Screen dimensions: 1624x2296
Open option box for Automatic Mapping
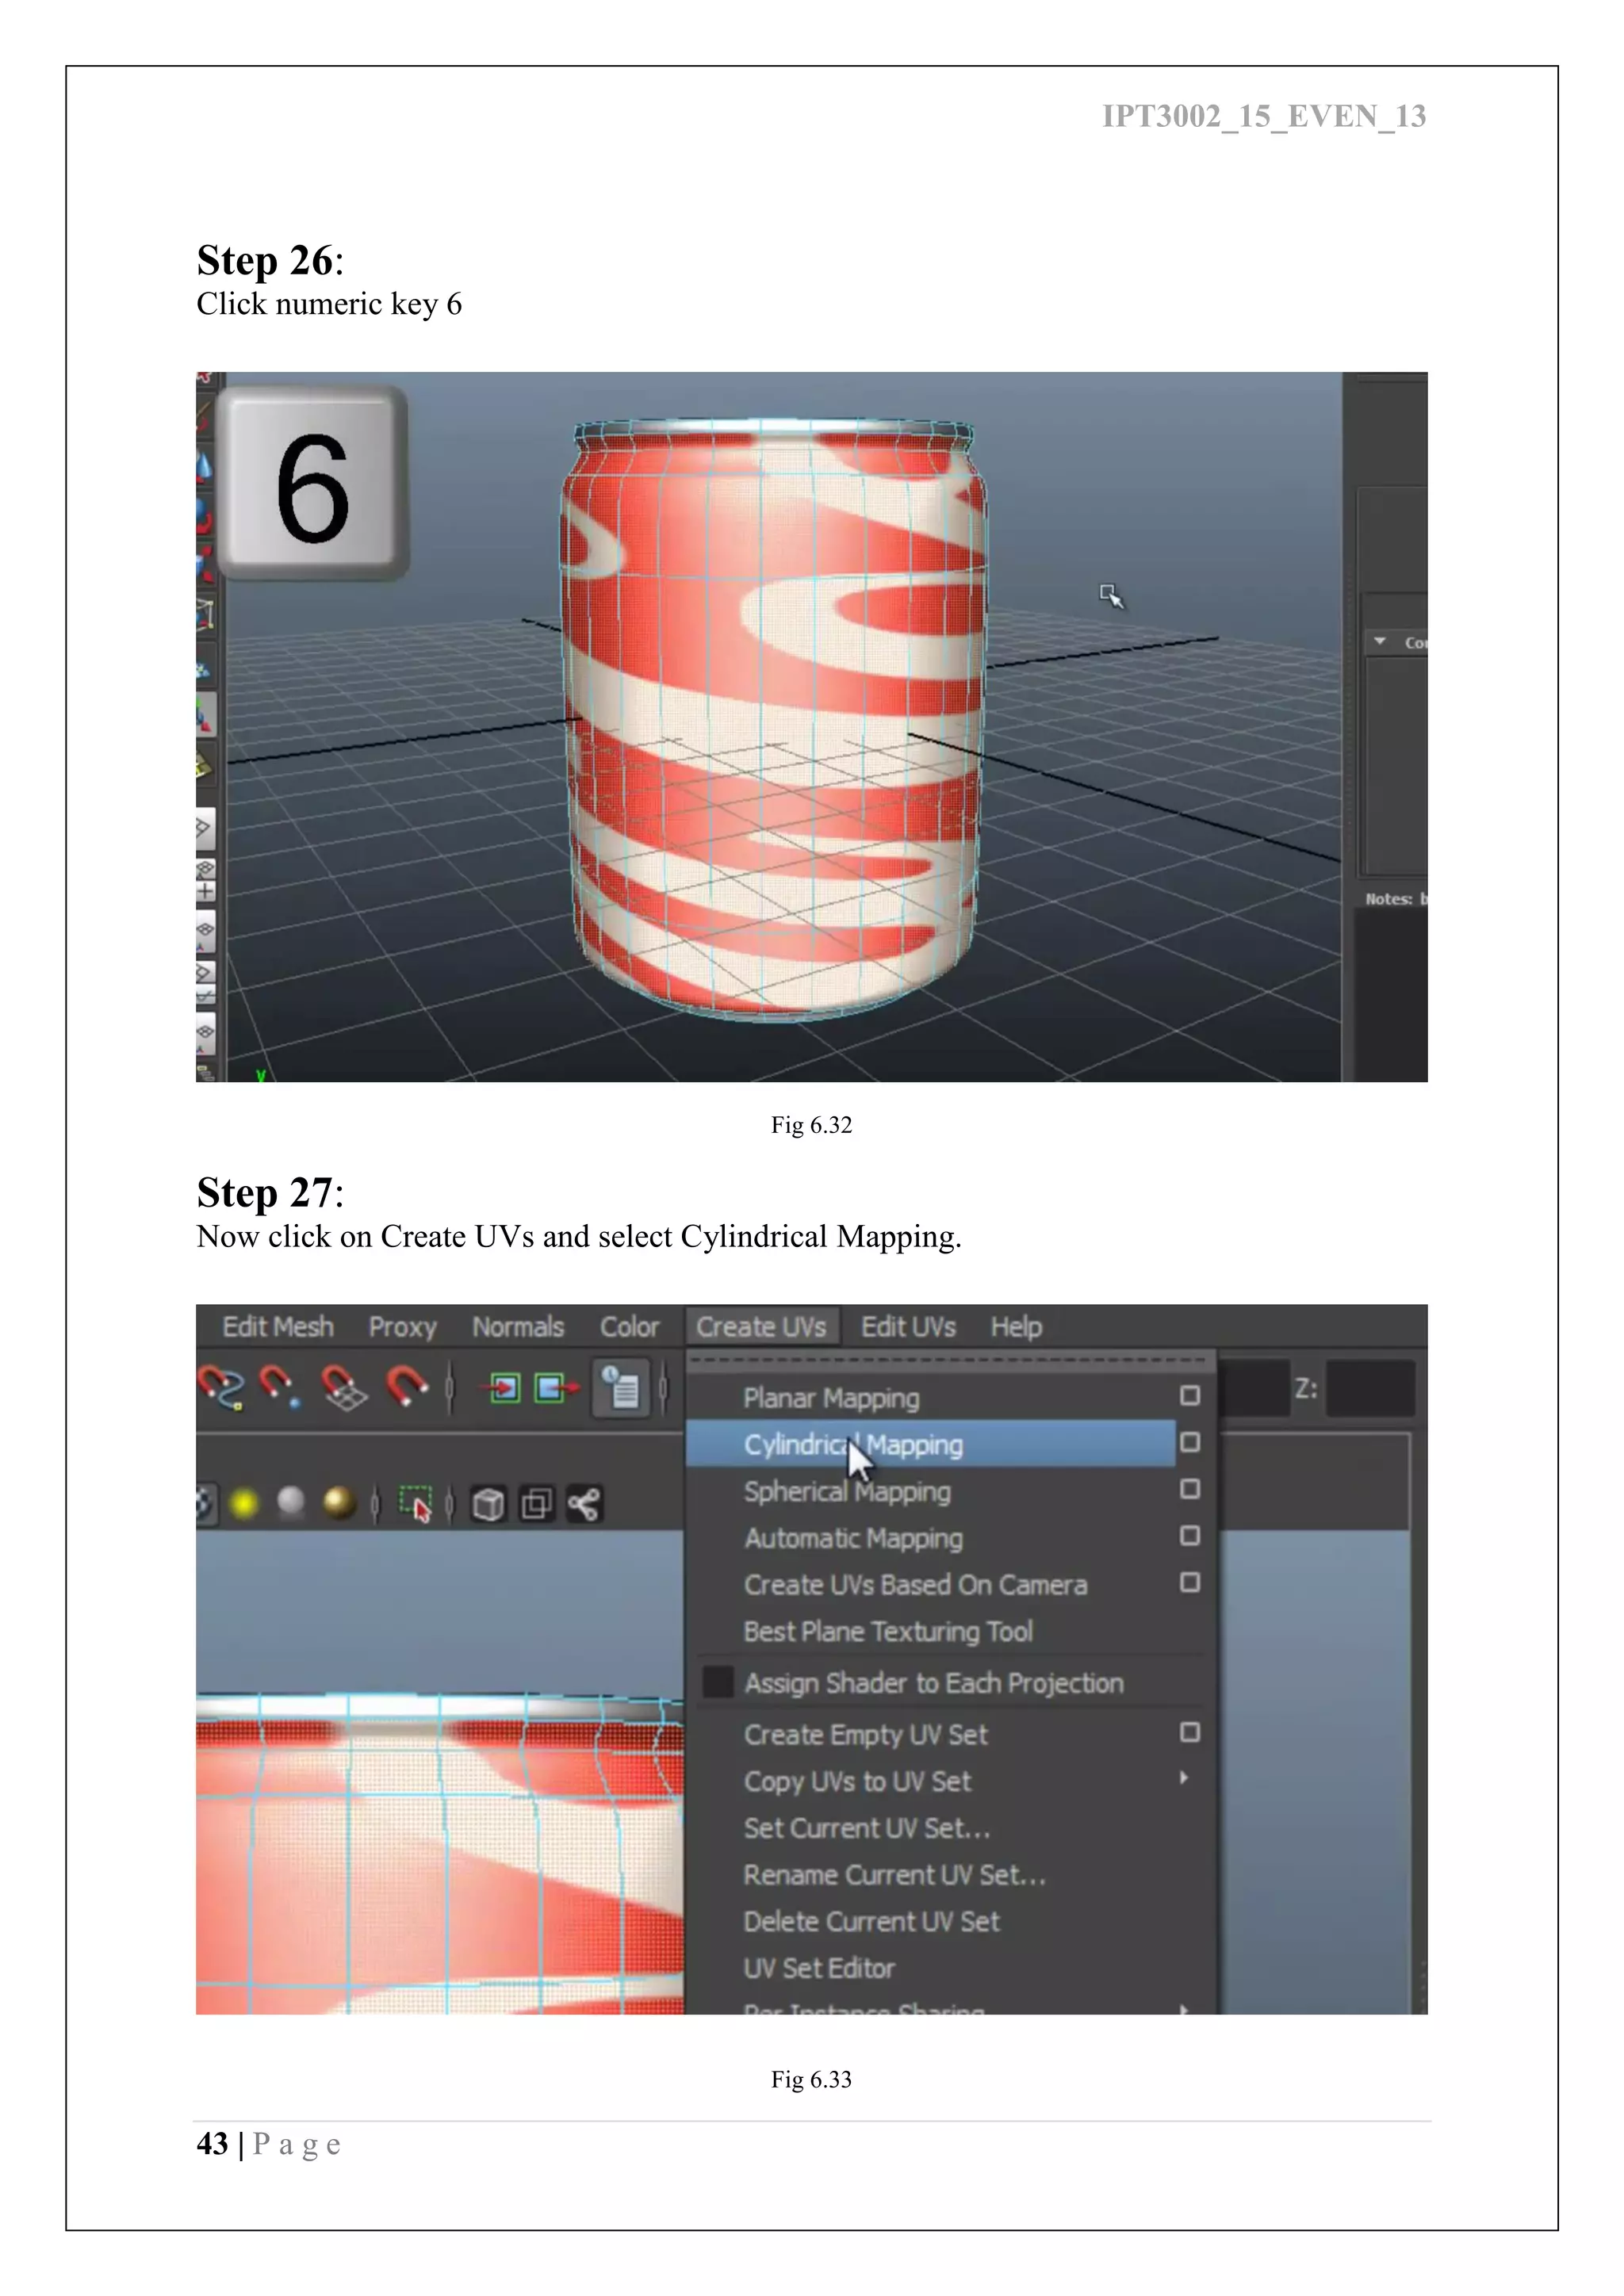click(x=1190, y=1535)
